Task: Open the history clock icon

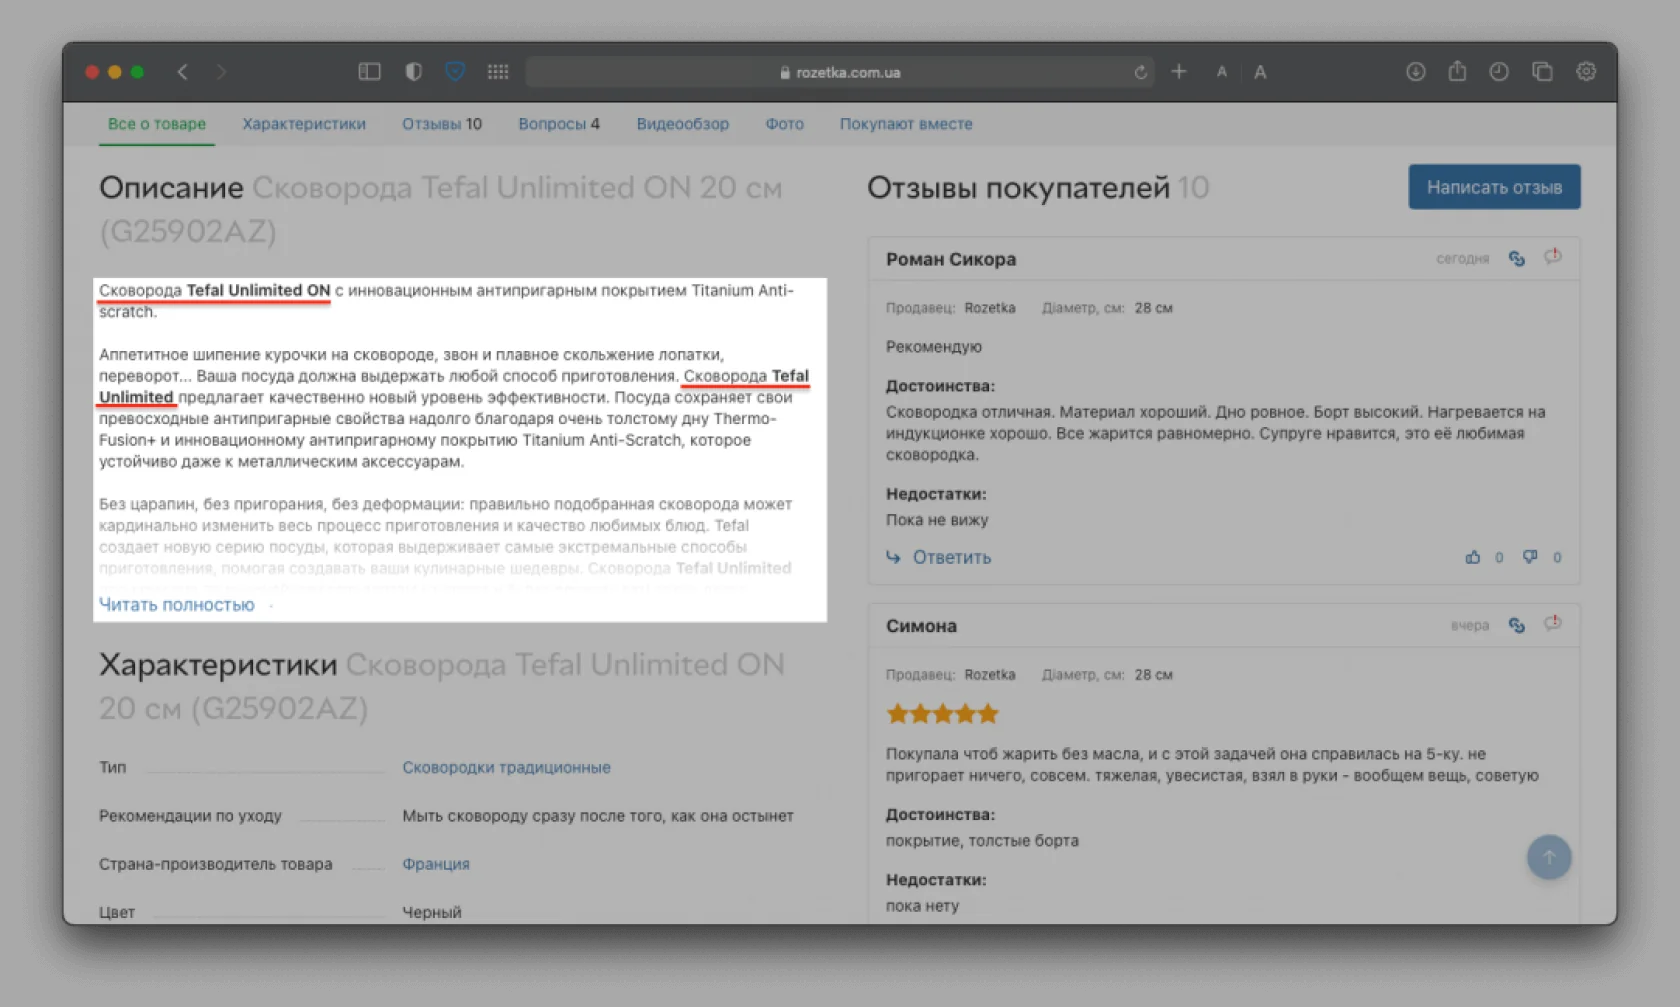Action: [1498, 72]
